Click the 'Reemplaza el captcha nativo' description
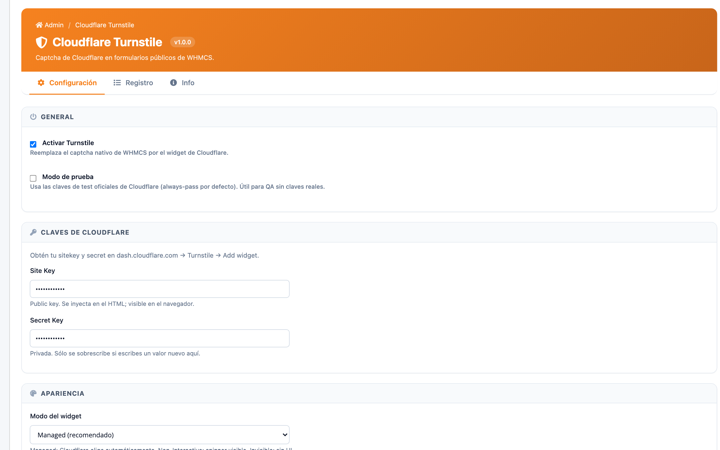The width and height of the screenshot is (720, 450). (129, 152)
